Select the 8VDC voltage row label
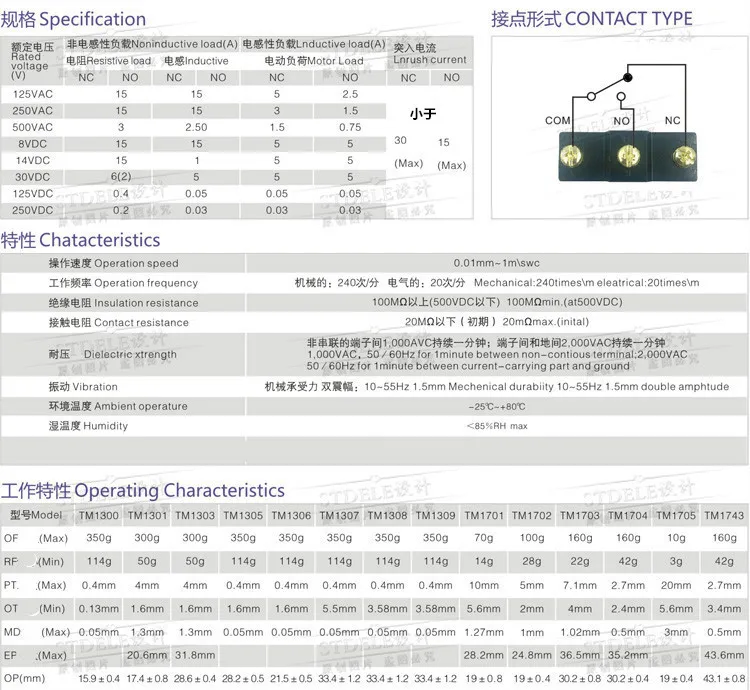Image resolution: width=750 pixels, height=690 pixels. click(33, 144)
